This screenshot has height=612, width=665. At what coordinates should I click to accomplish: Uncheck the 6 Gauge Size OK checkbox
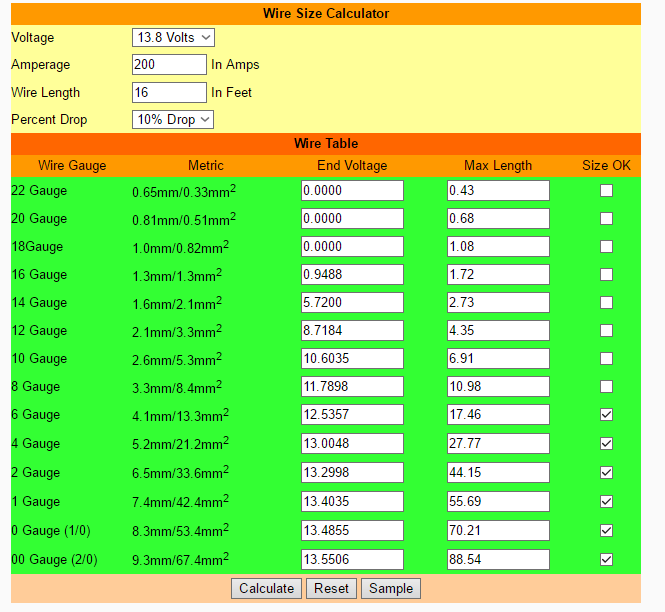(606, 414)
